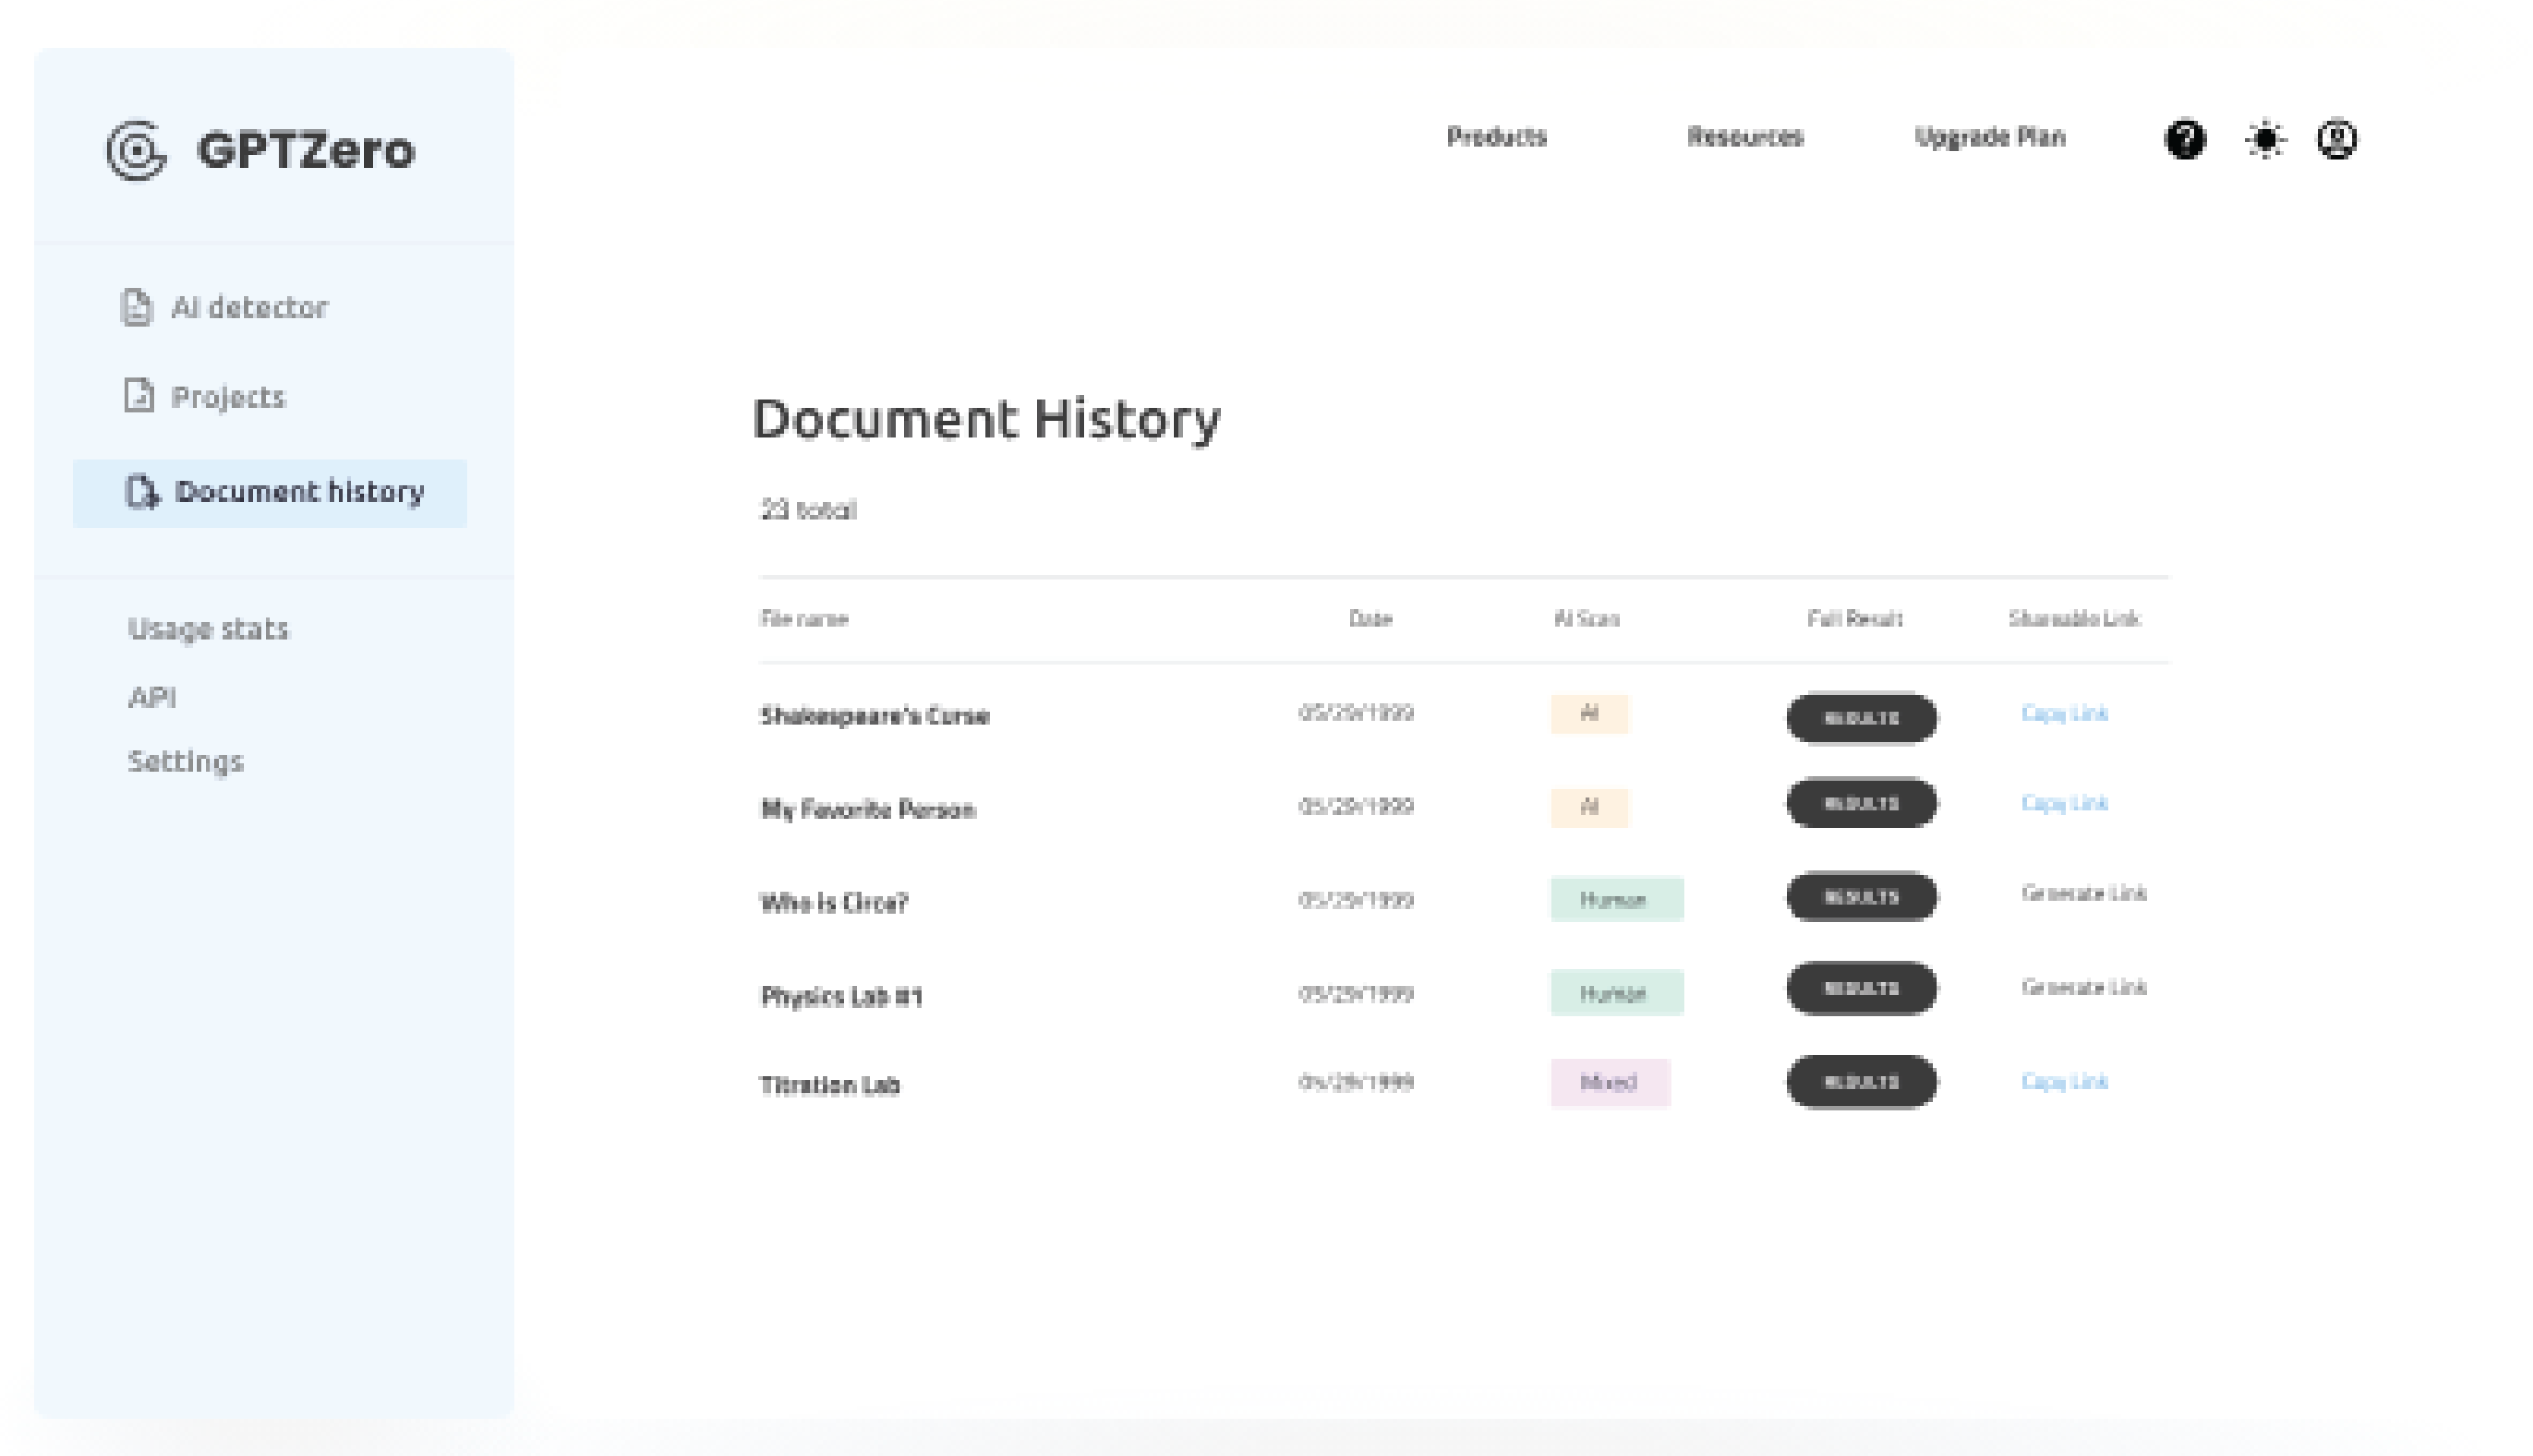The height and width of the screenshot is (1456, 2533).
Task: Open the Resources menu
Action: click(x=1745, y=137)
